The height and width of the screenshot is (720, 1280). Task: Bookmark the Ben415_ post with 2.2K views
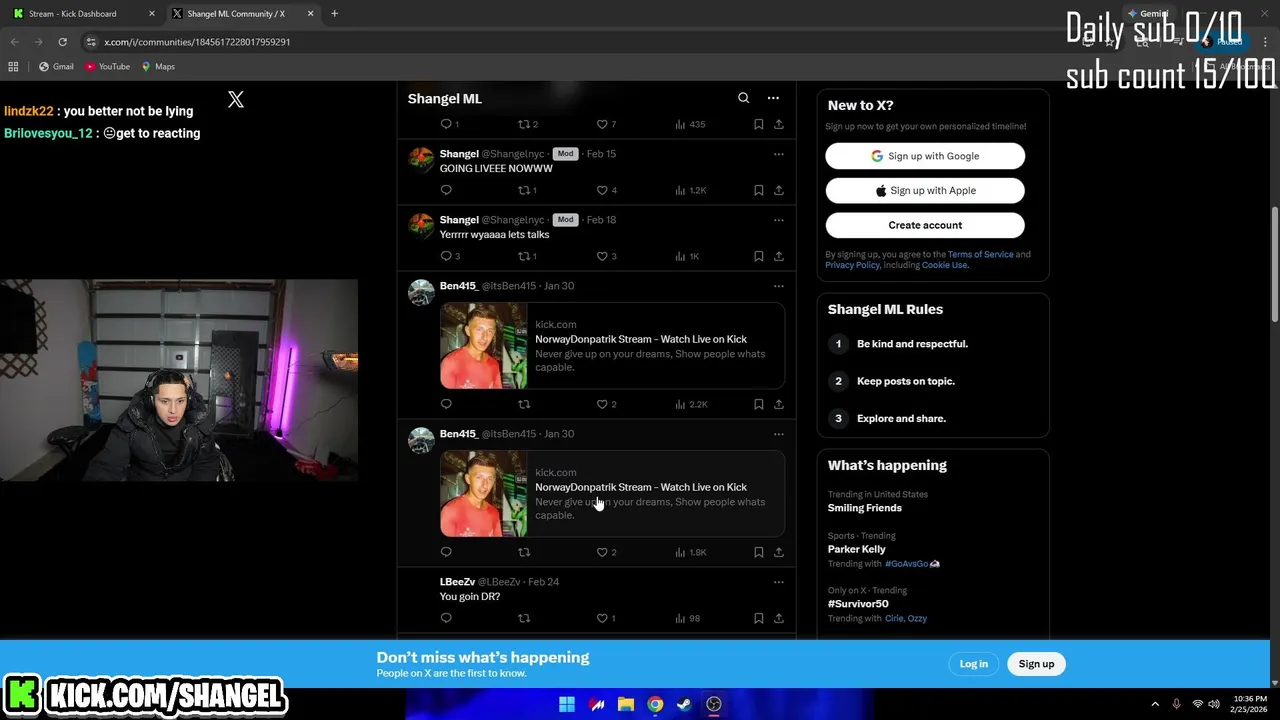(x=759, y=404)
